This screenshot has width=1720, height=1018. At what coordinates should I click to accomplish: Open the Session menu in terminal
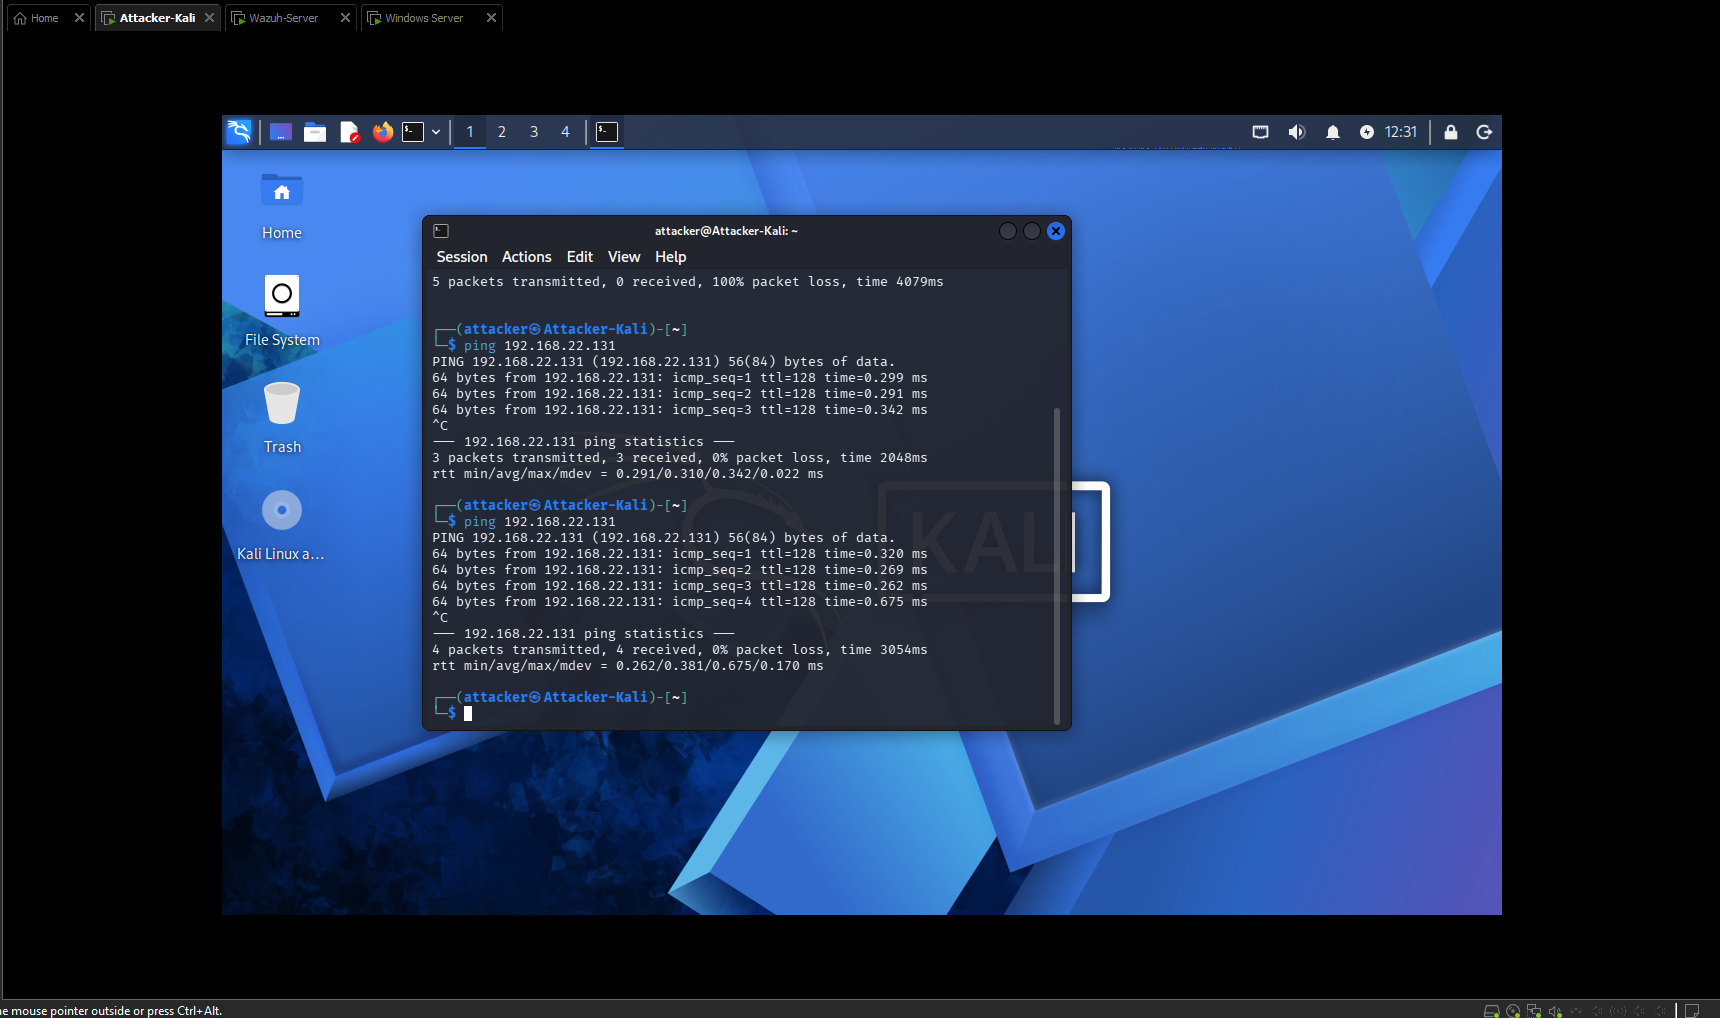coord(462,257)
